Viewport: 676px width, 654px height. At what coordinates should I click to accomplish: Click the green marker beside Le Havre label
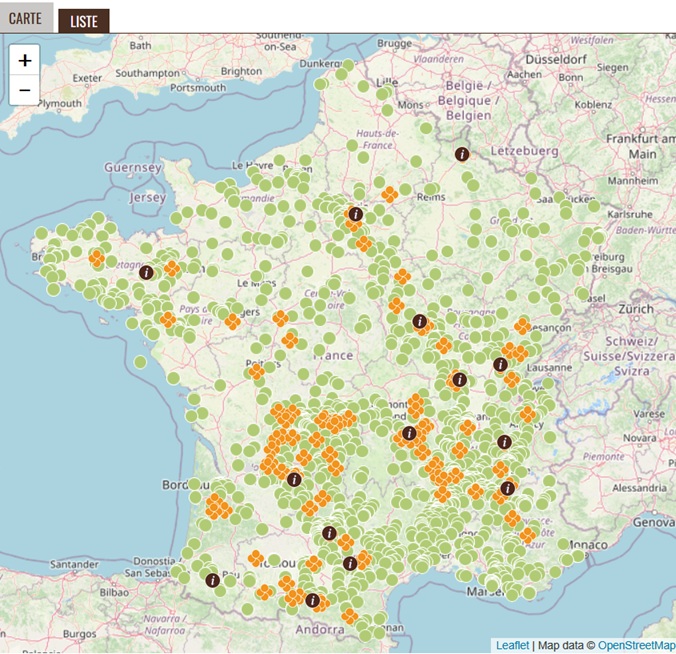point(253,171)
